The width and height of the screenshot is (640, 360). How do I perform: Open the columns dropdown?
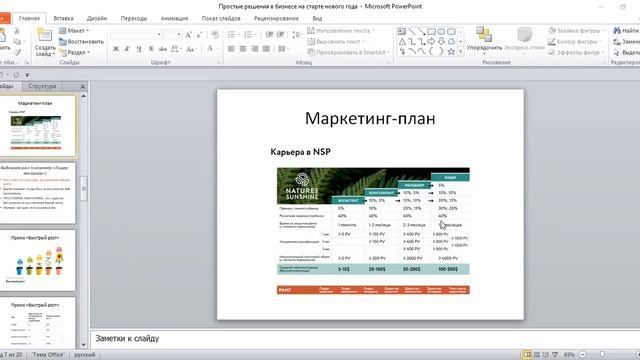point(283,49)
